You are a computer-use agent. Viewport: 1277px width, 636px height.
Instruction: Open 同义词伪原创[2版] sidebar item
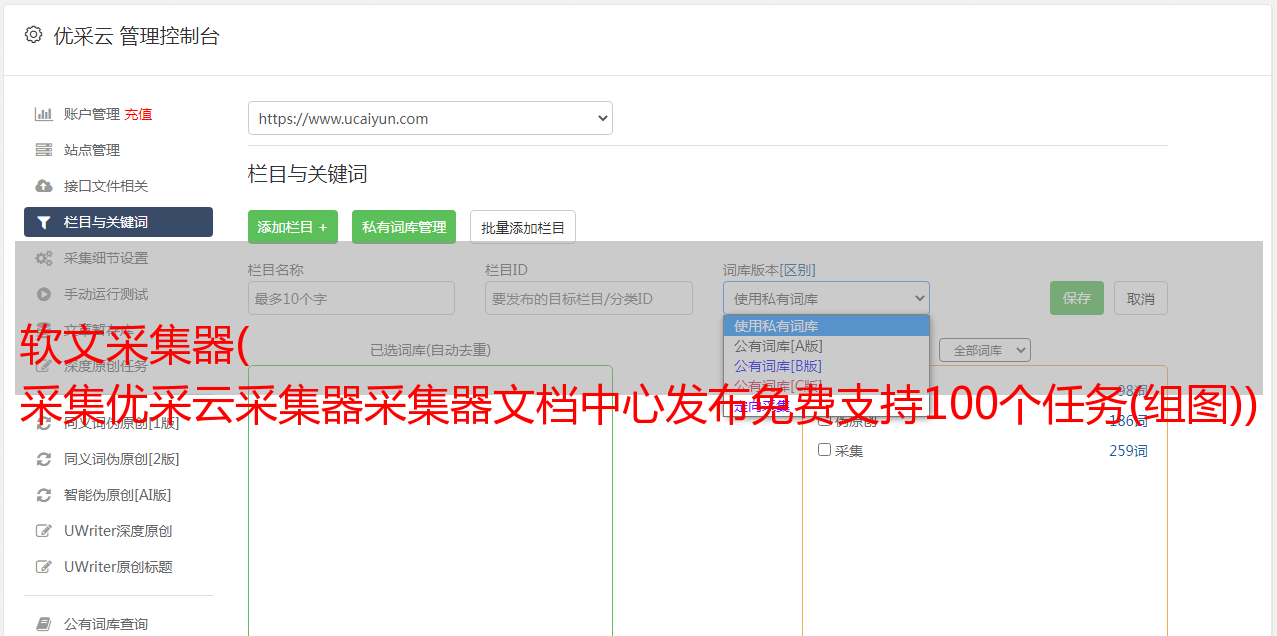coord(122,459)
